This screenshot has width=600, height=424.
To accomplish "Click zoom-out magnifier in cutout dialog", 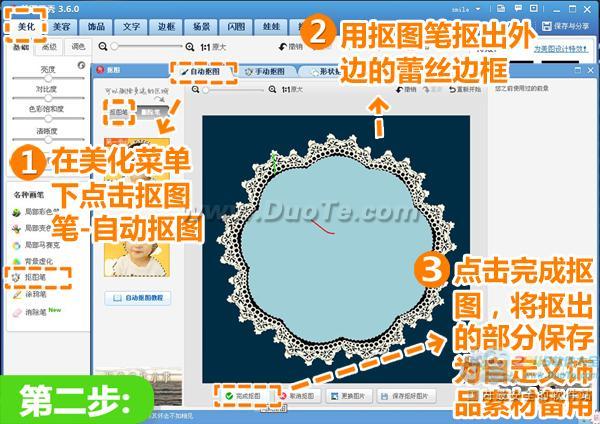I will [x=196, y=90].
